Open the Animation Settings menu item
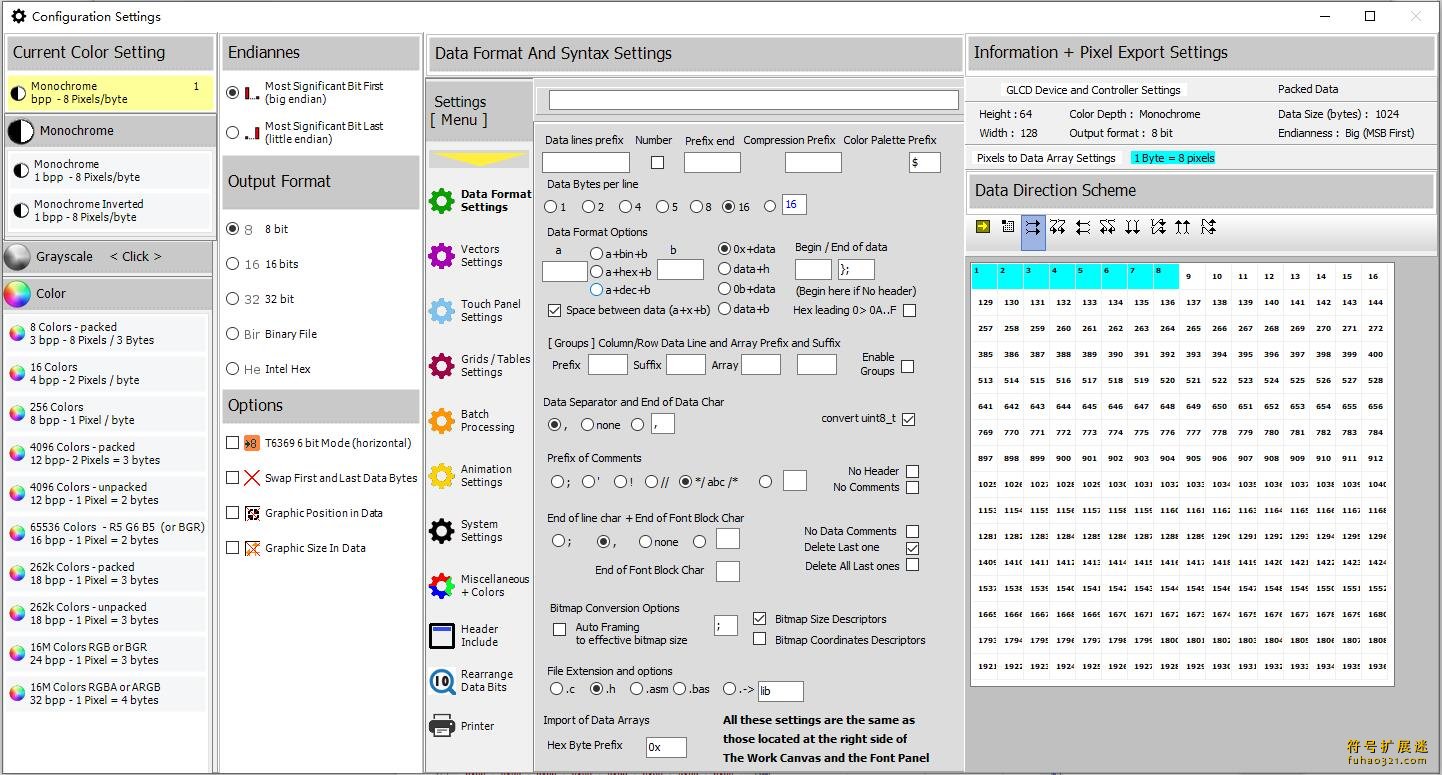The width and height of the screenshot is (1442, 775). [x=441, y=476]
